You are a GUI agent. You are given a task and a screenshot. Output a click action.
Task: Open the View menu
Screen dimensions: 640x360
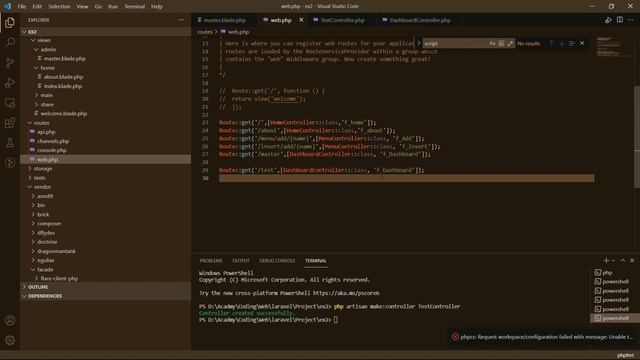tap(82, 7)
